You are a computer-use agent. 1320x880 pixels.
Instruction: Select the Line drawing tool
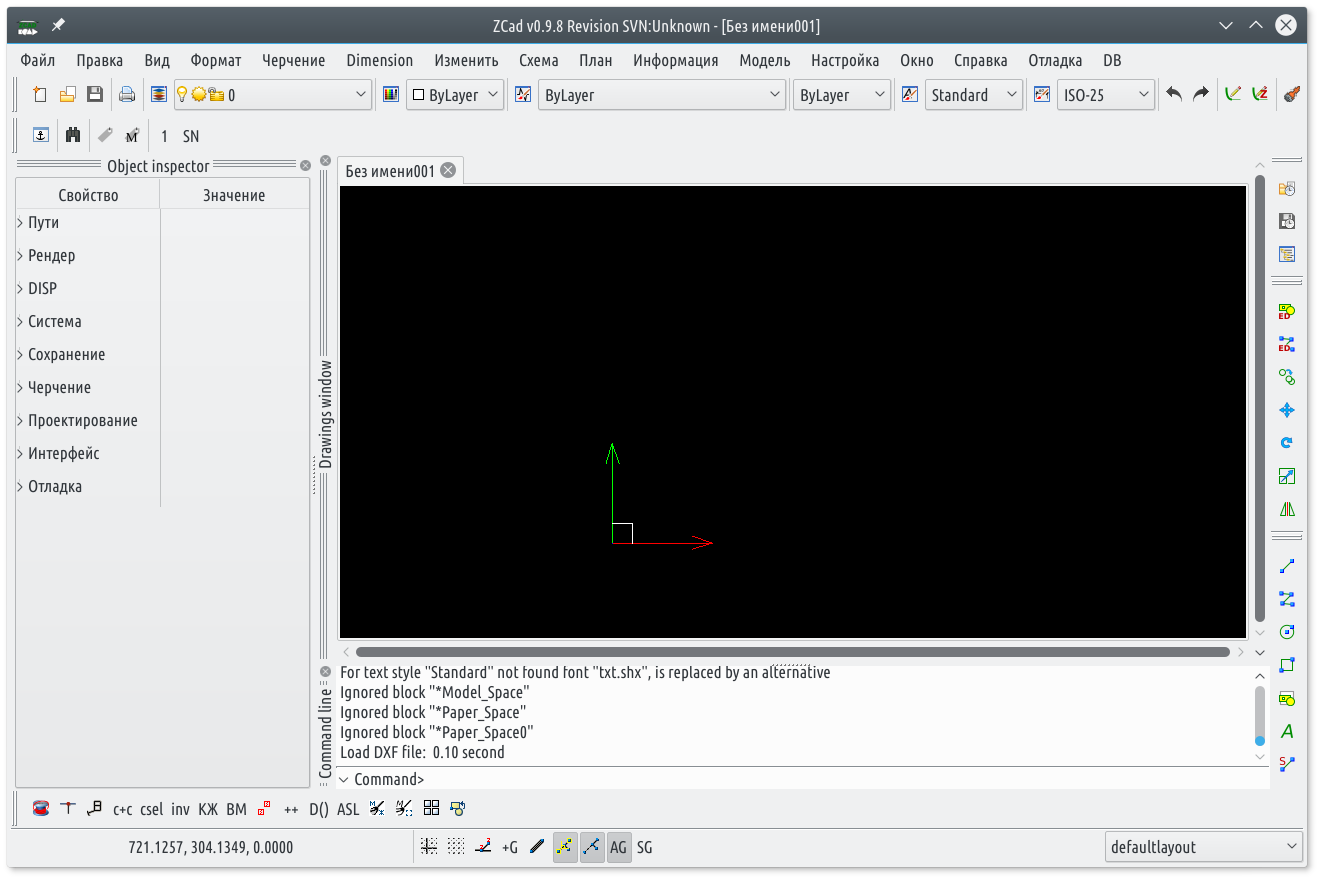tap(1287, 566)
